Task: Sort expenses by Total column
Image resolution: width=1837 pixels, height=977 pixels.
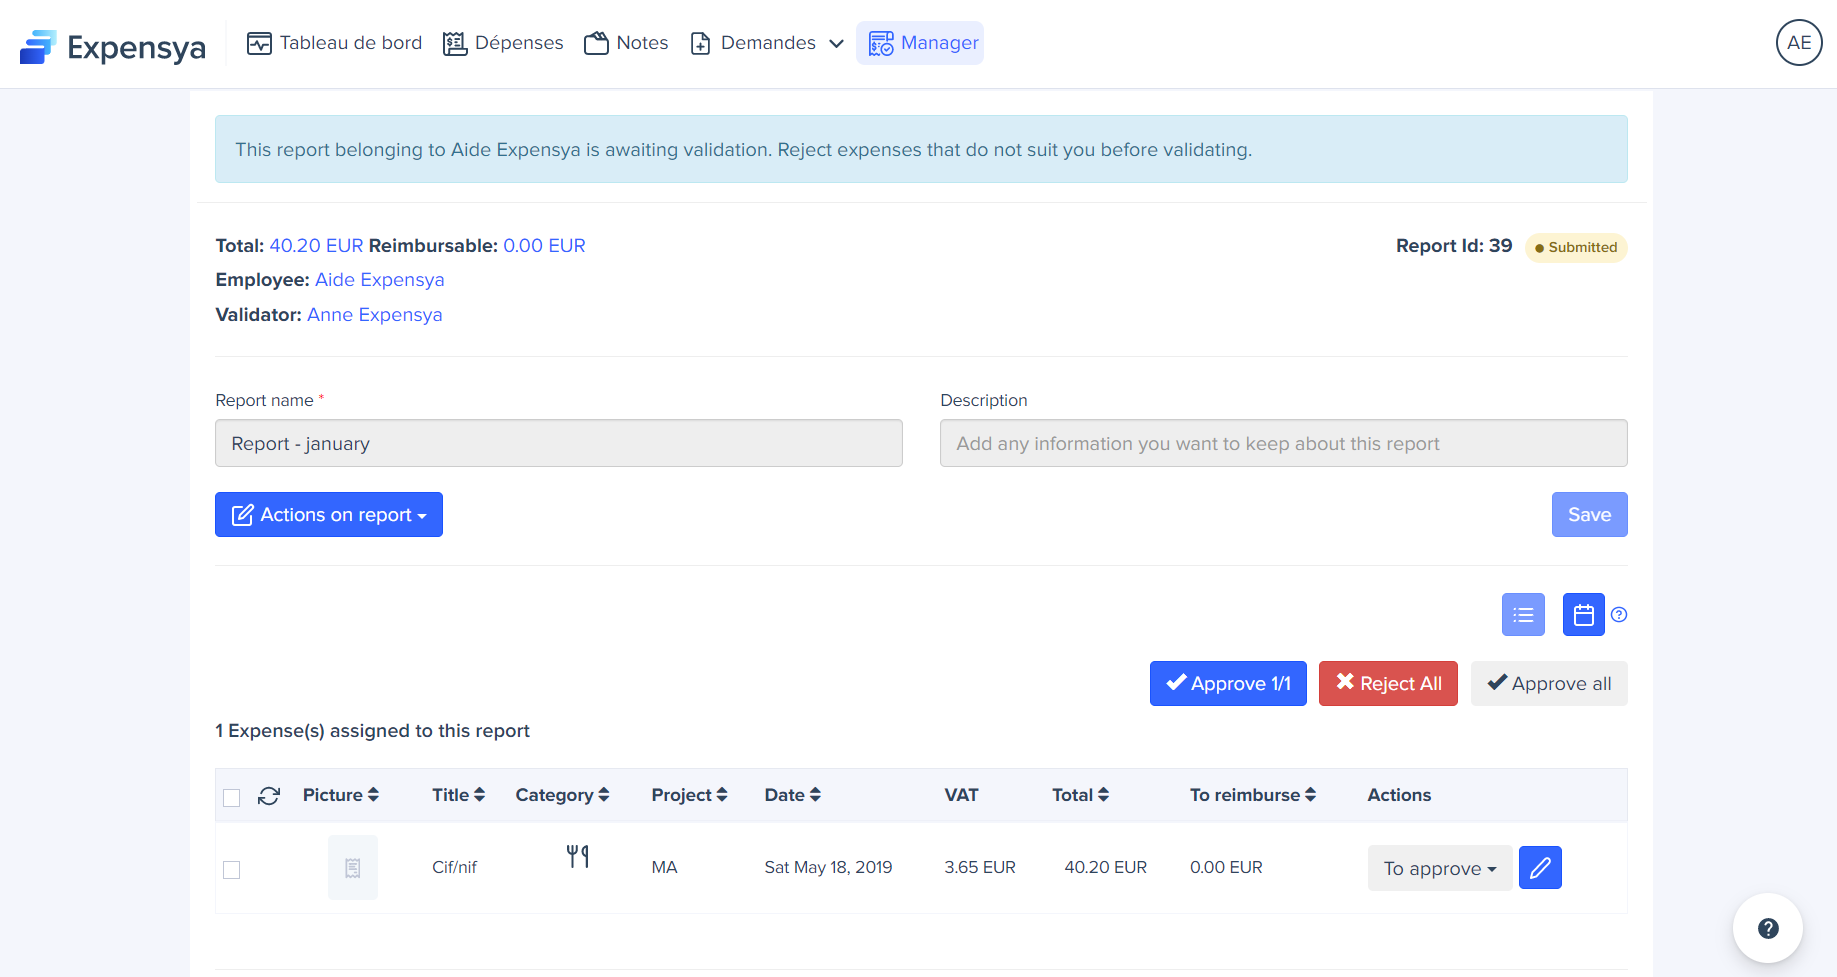Action: coord(1080,795)
